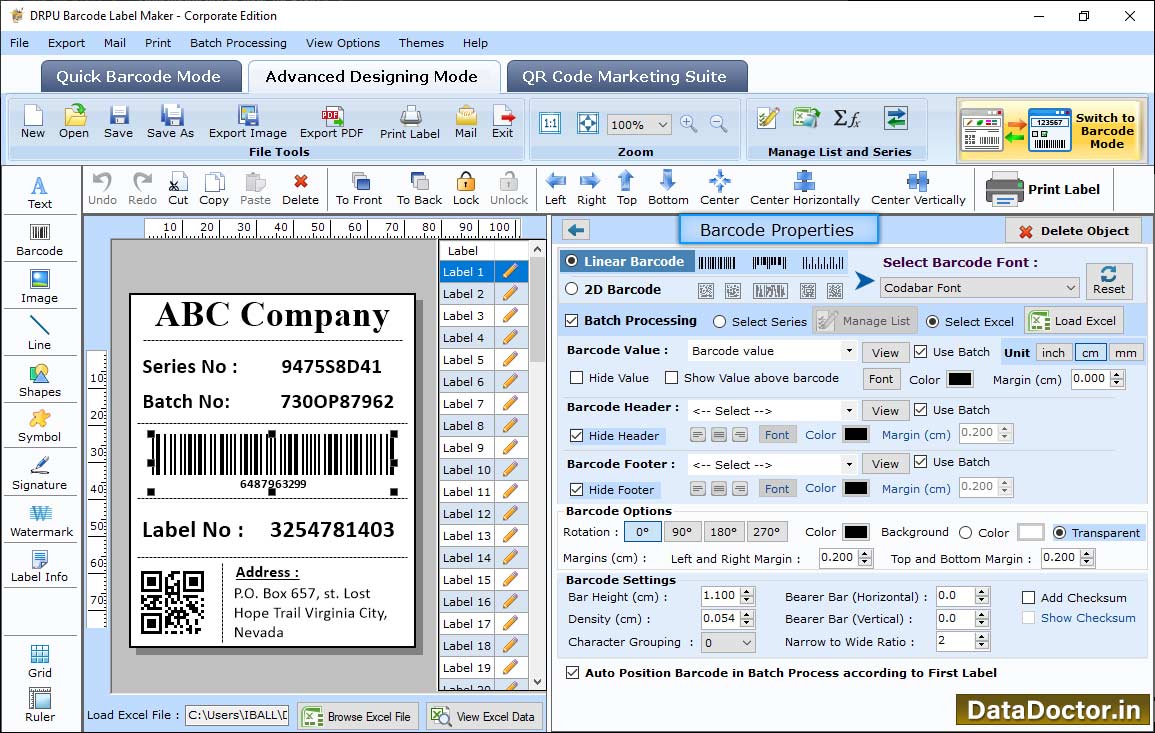
Task: Expand the Barcode Footer dropdown
Action: (849, 464)
